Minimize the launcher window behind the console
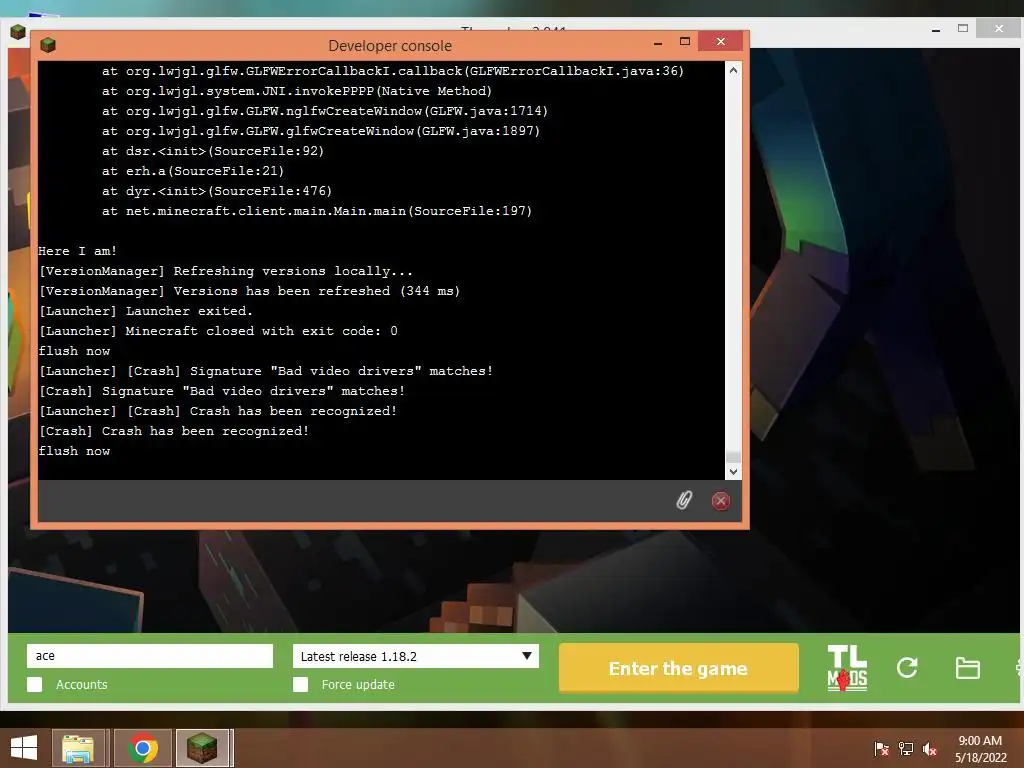Screen dimensions: 1024x768 tap(936, 29)
